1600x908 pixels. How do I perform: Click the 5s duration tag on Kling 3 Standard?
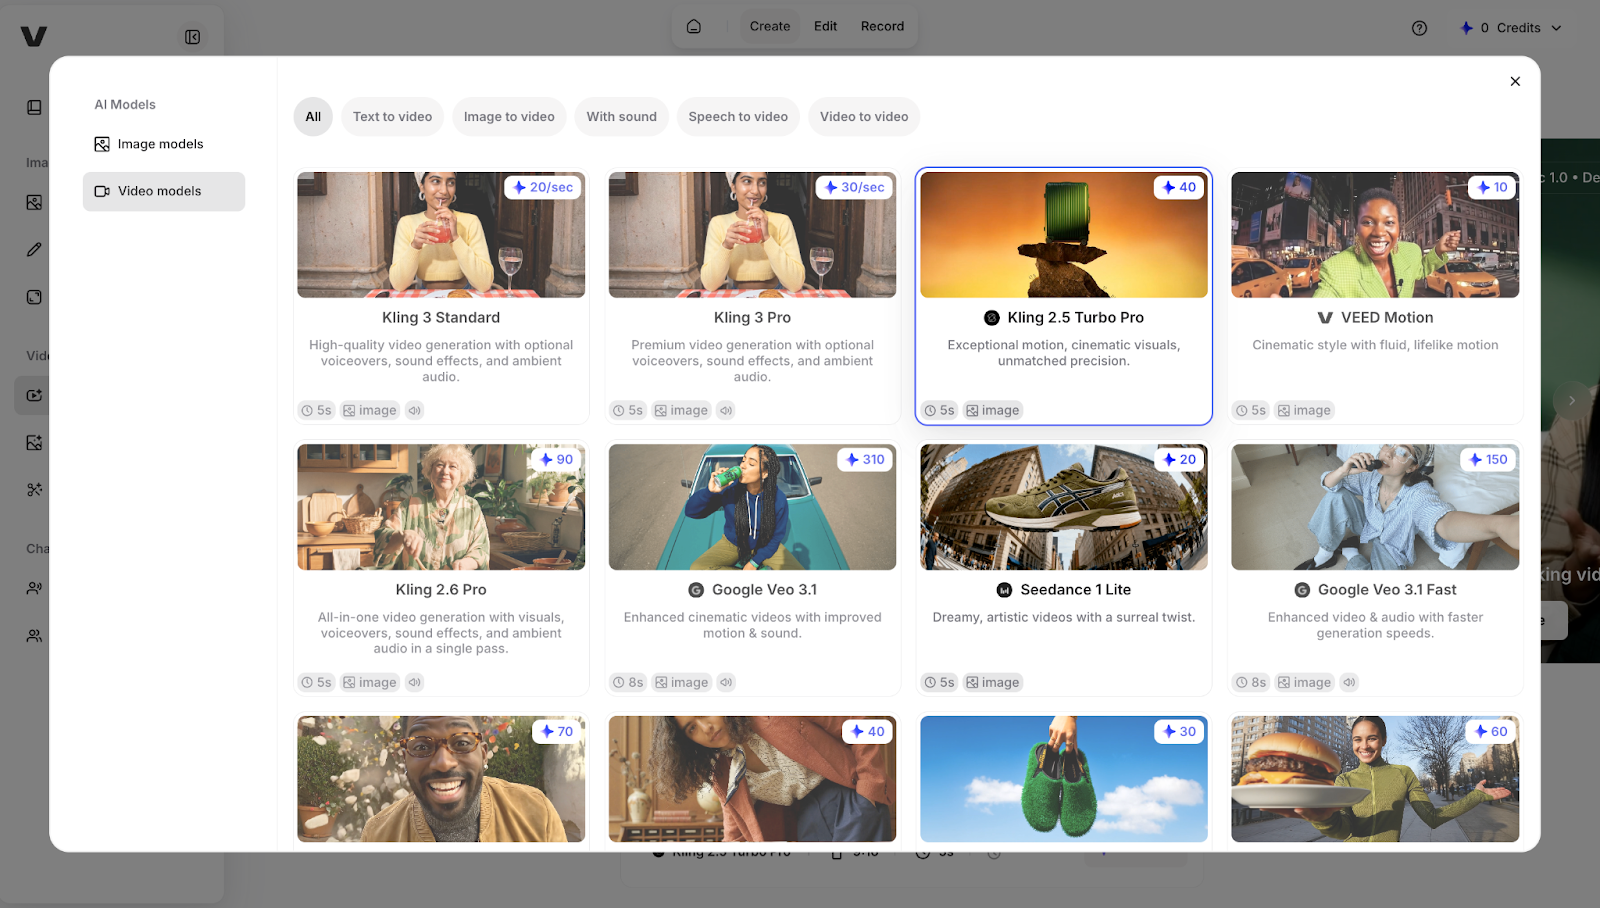point(316,410)
